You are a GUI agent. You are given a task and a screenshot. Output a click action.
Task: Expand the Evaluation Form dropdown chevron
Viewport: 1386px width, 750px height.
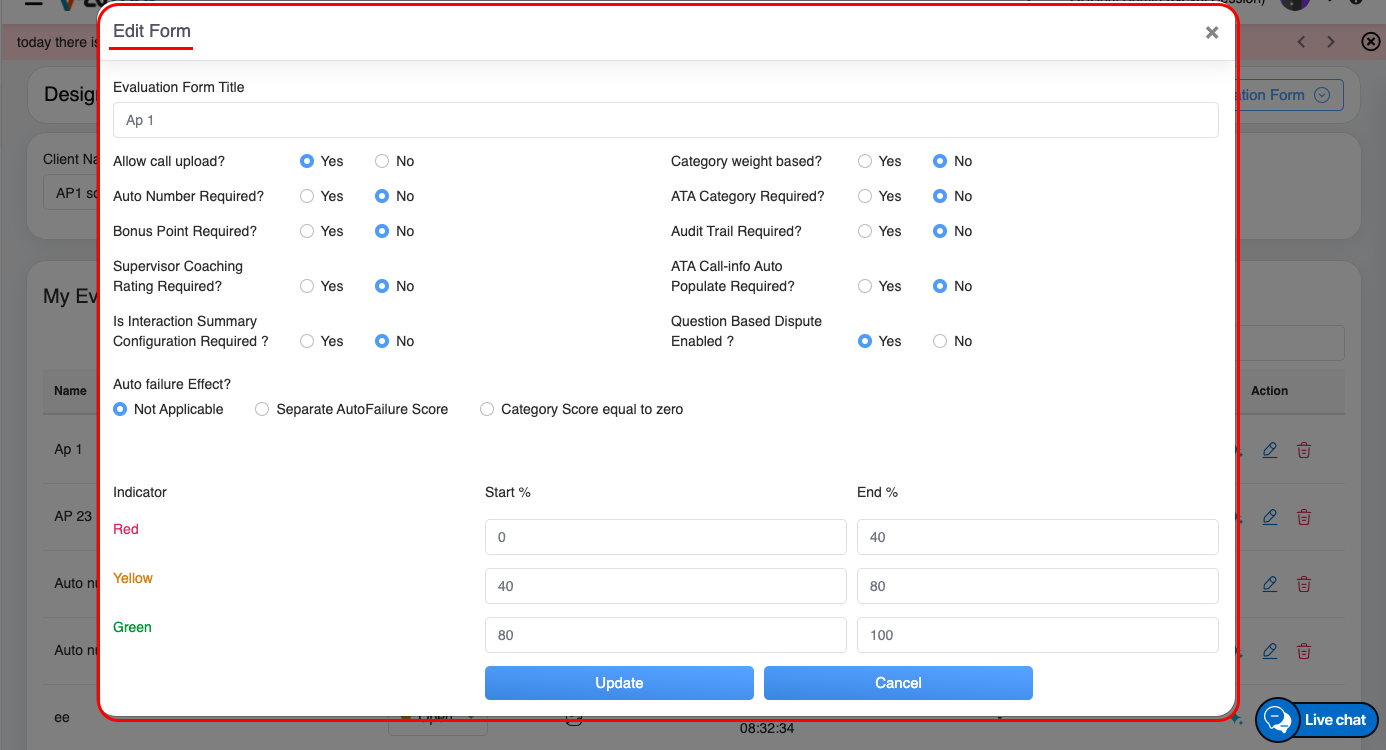coord(1322,95)
